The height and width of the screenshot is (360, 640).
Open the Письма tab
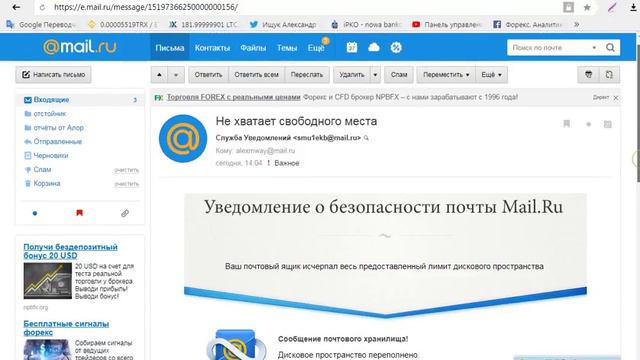coord(170,48)
